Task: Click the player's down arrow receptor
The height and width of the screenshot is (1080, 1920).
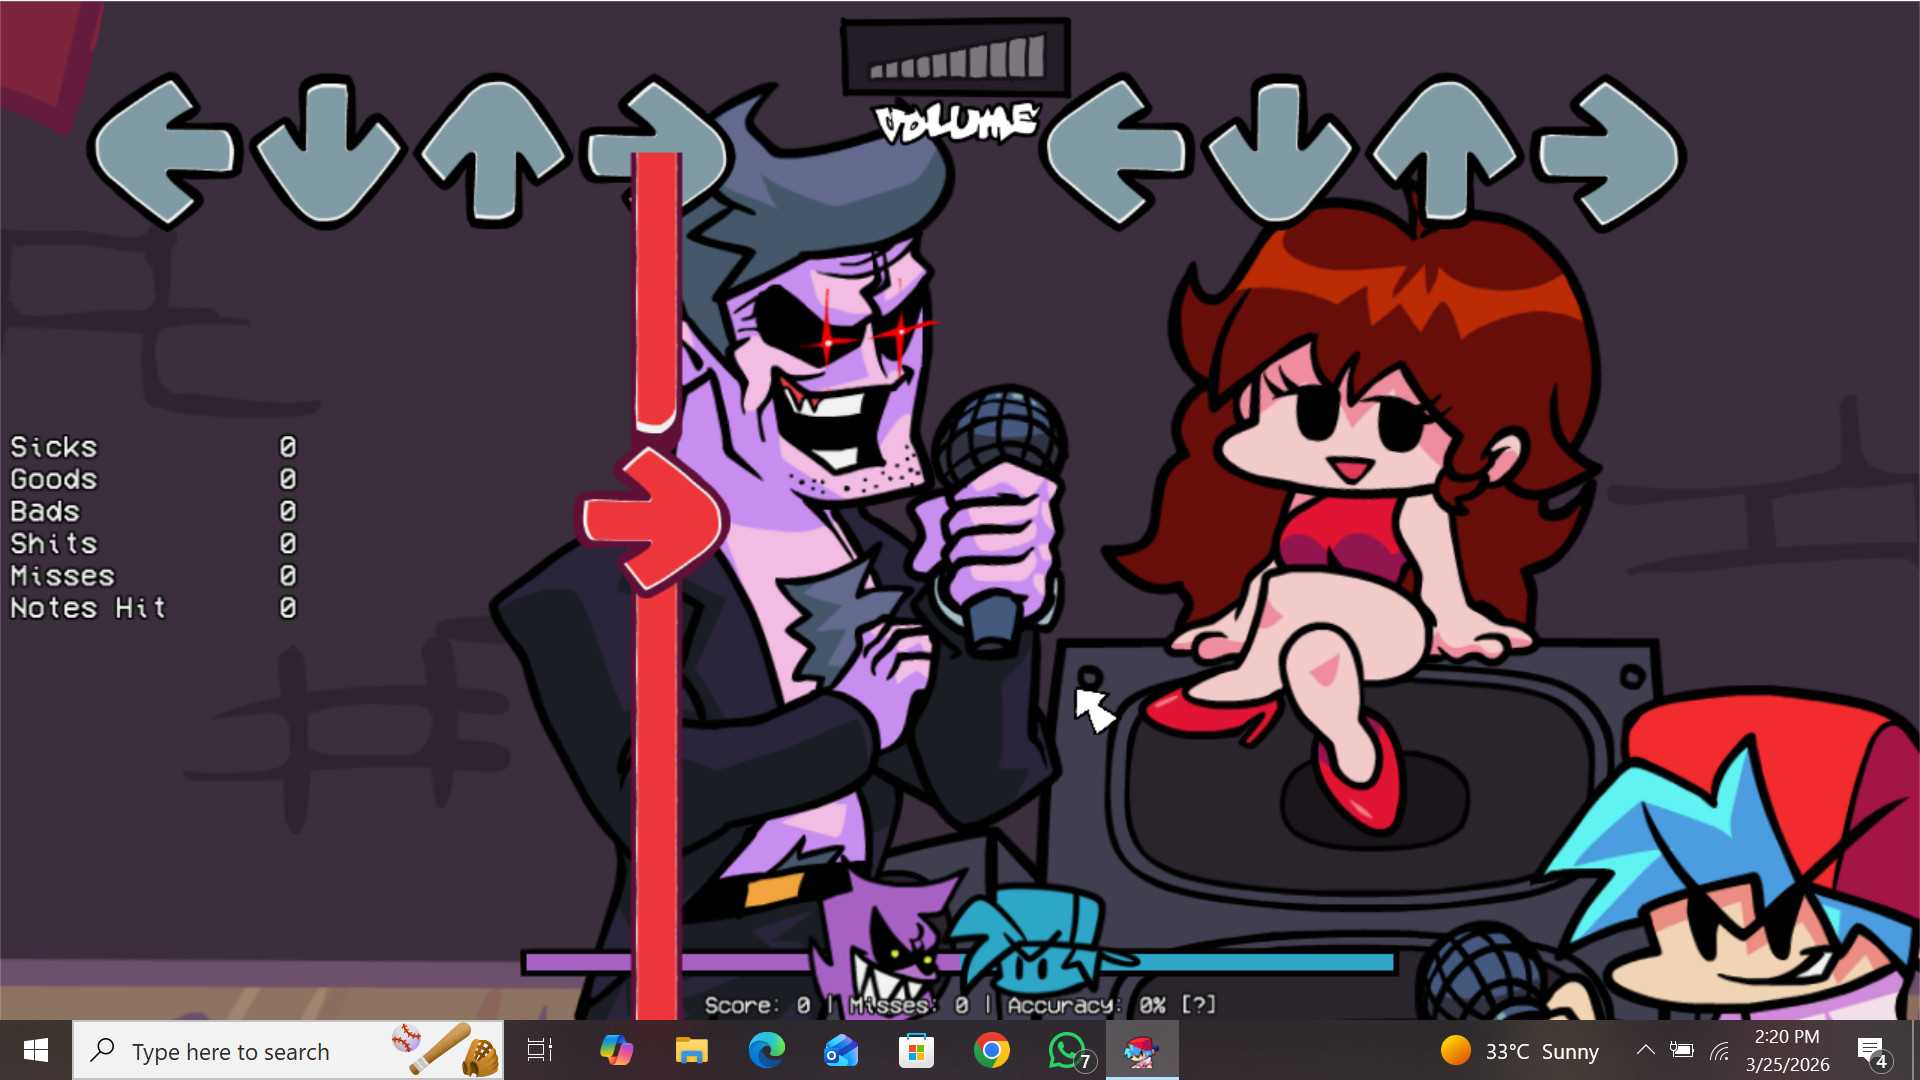Action: tap(1279, 152)
